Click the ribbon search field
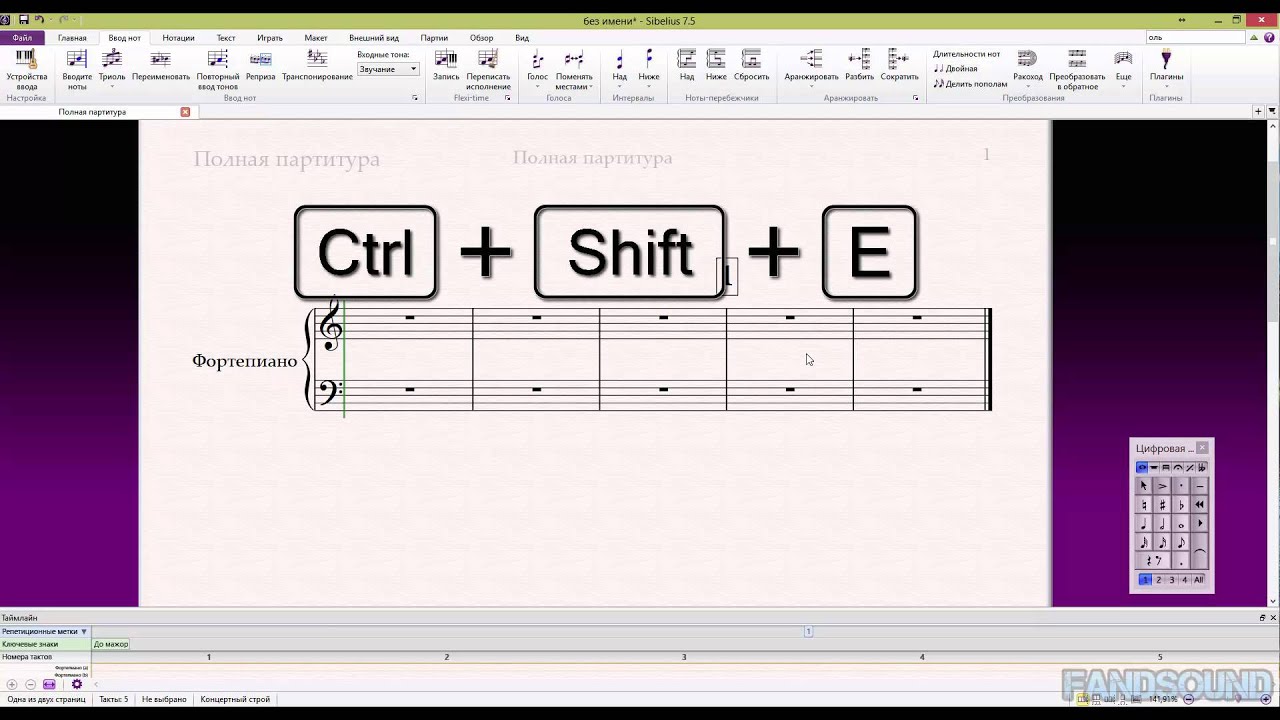 point(1195,38)
